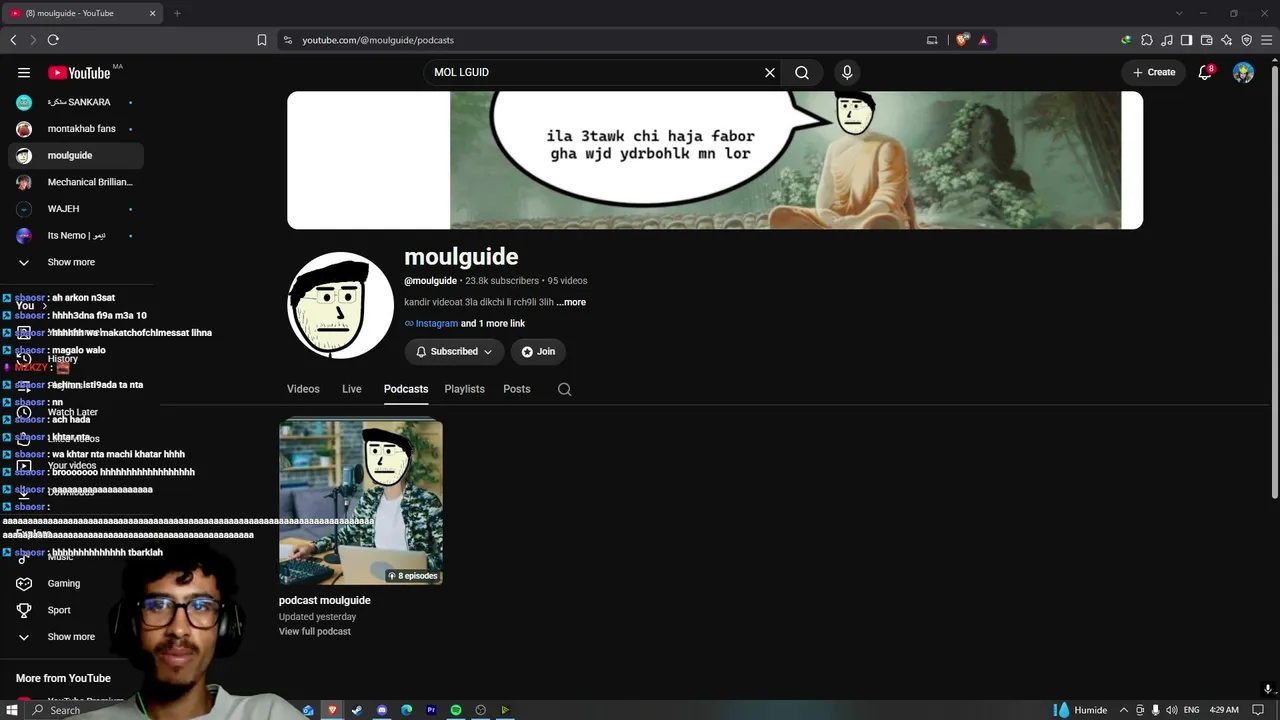Open the Brave VPN shield icon
The width and height of the screenshot is (1280, 720).
[x=1247, y=40]
